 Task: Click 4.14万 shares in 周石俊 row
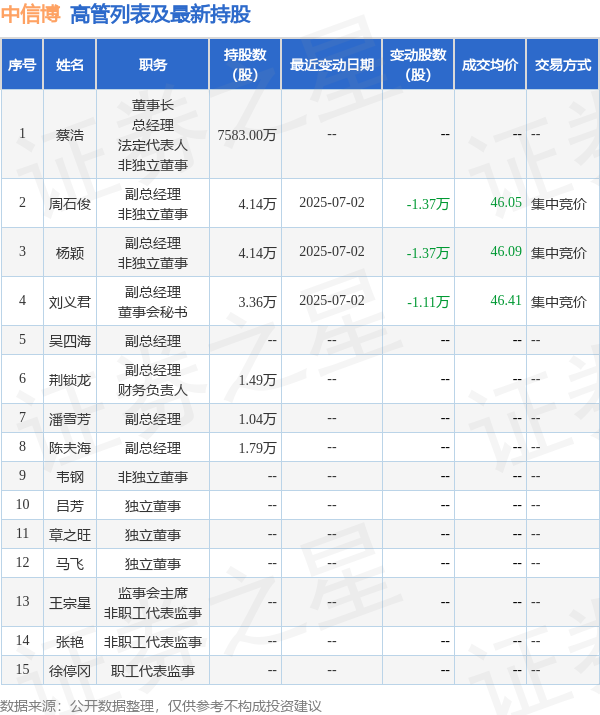pos(257,203)
